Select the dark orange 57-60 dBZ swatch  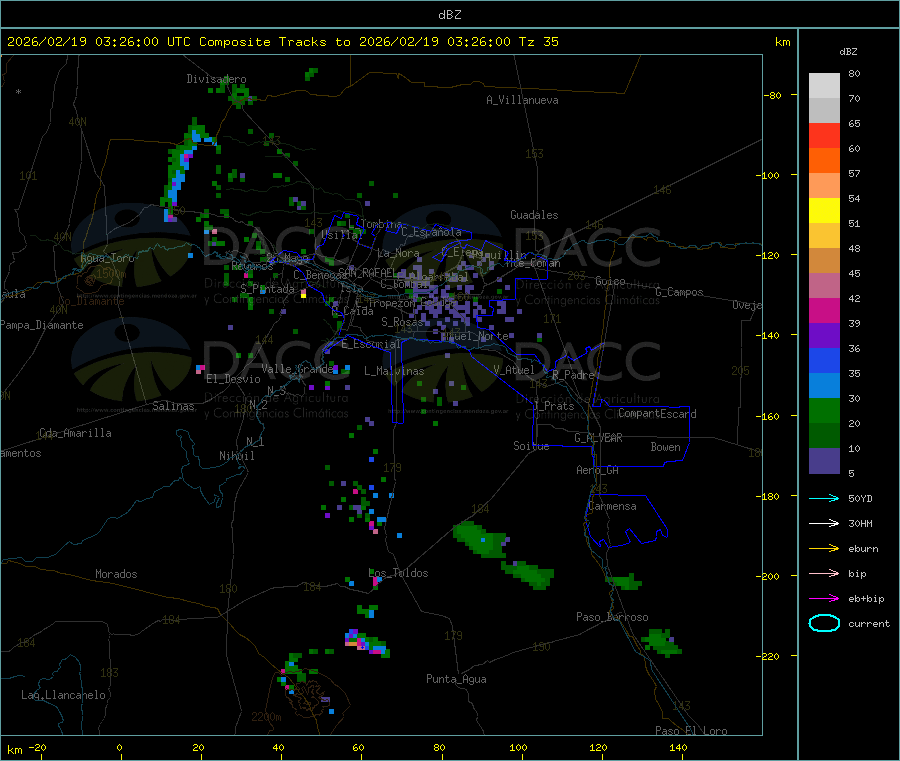pyautogui.click(x=824, y=161)
